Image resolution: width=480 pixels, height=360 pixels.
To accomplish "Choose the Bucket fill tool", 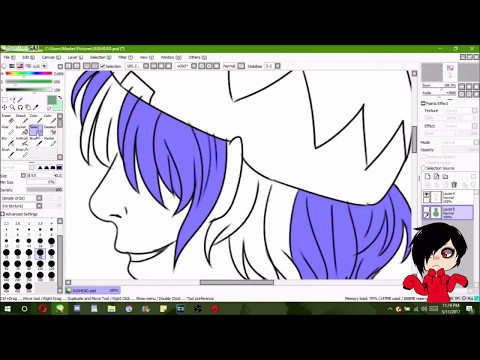I will pyautogui.click(x=22, y=130).
